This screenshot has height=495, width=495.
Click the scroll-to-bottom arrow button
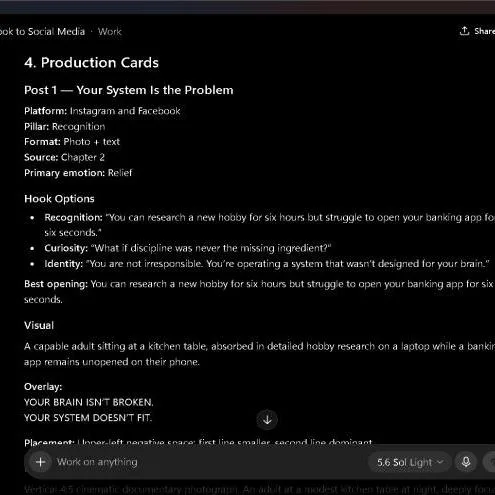[267, 420]
